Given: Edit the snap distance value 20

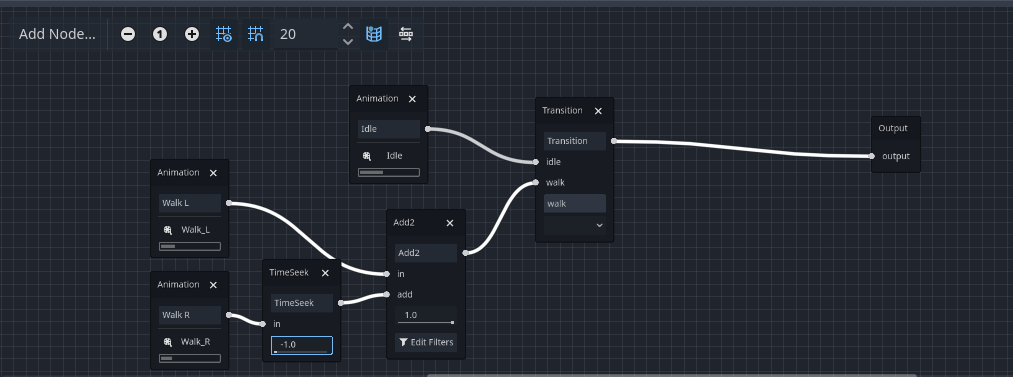Looking at the screenshot, I should tap(306, 34).
